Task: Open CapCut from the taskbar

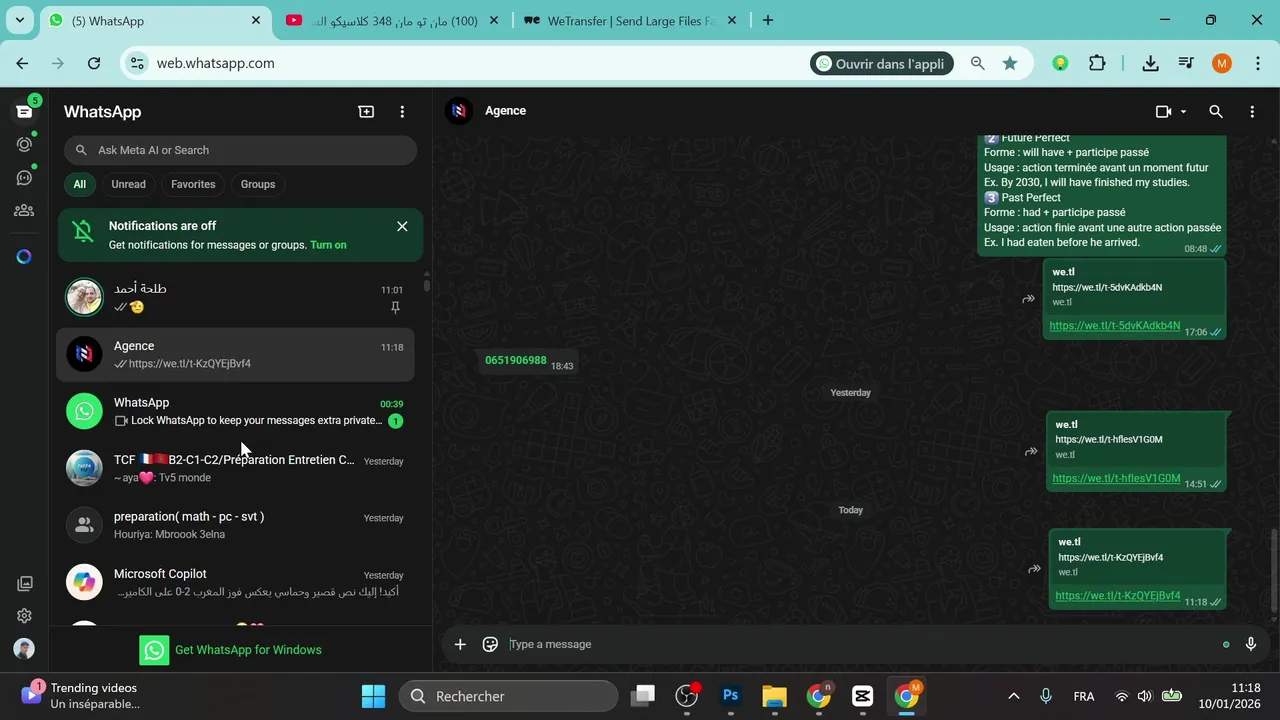Action: pyautogui.click(x=862, y=696)
